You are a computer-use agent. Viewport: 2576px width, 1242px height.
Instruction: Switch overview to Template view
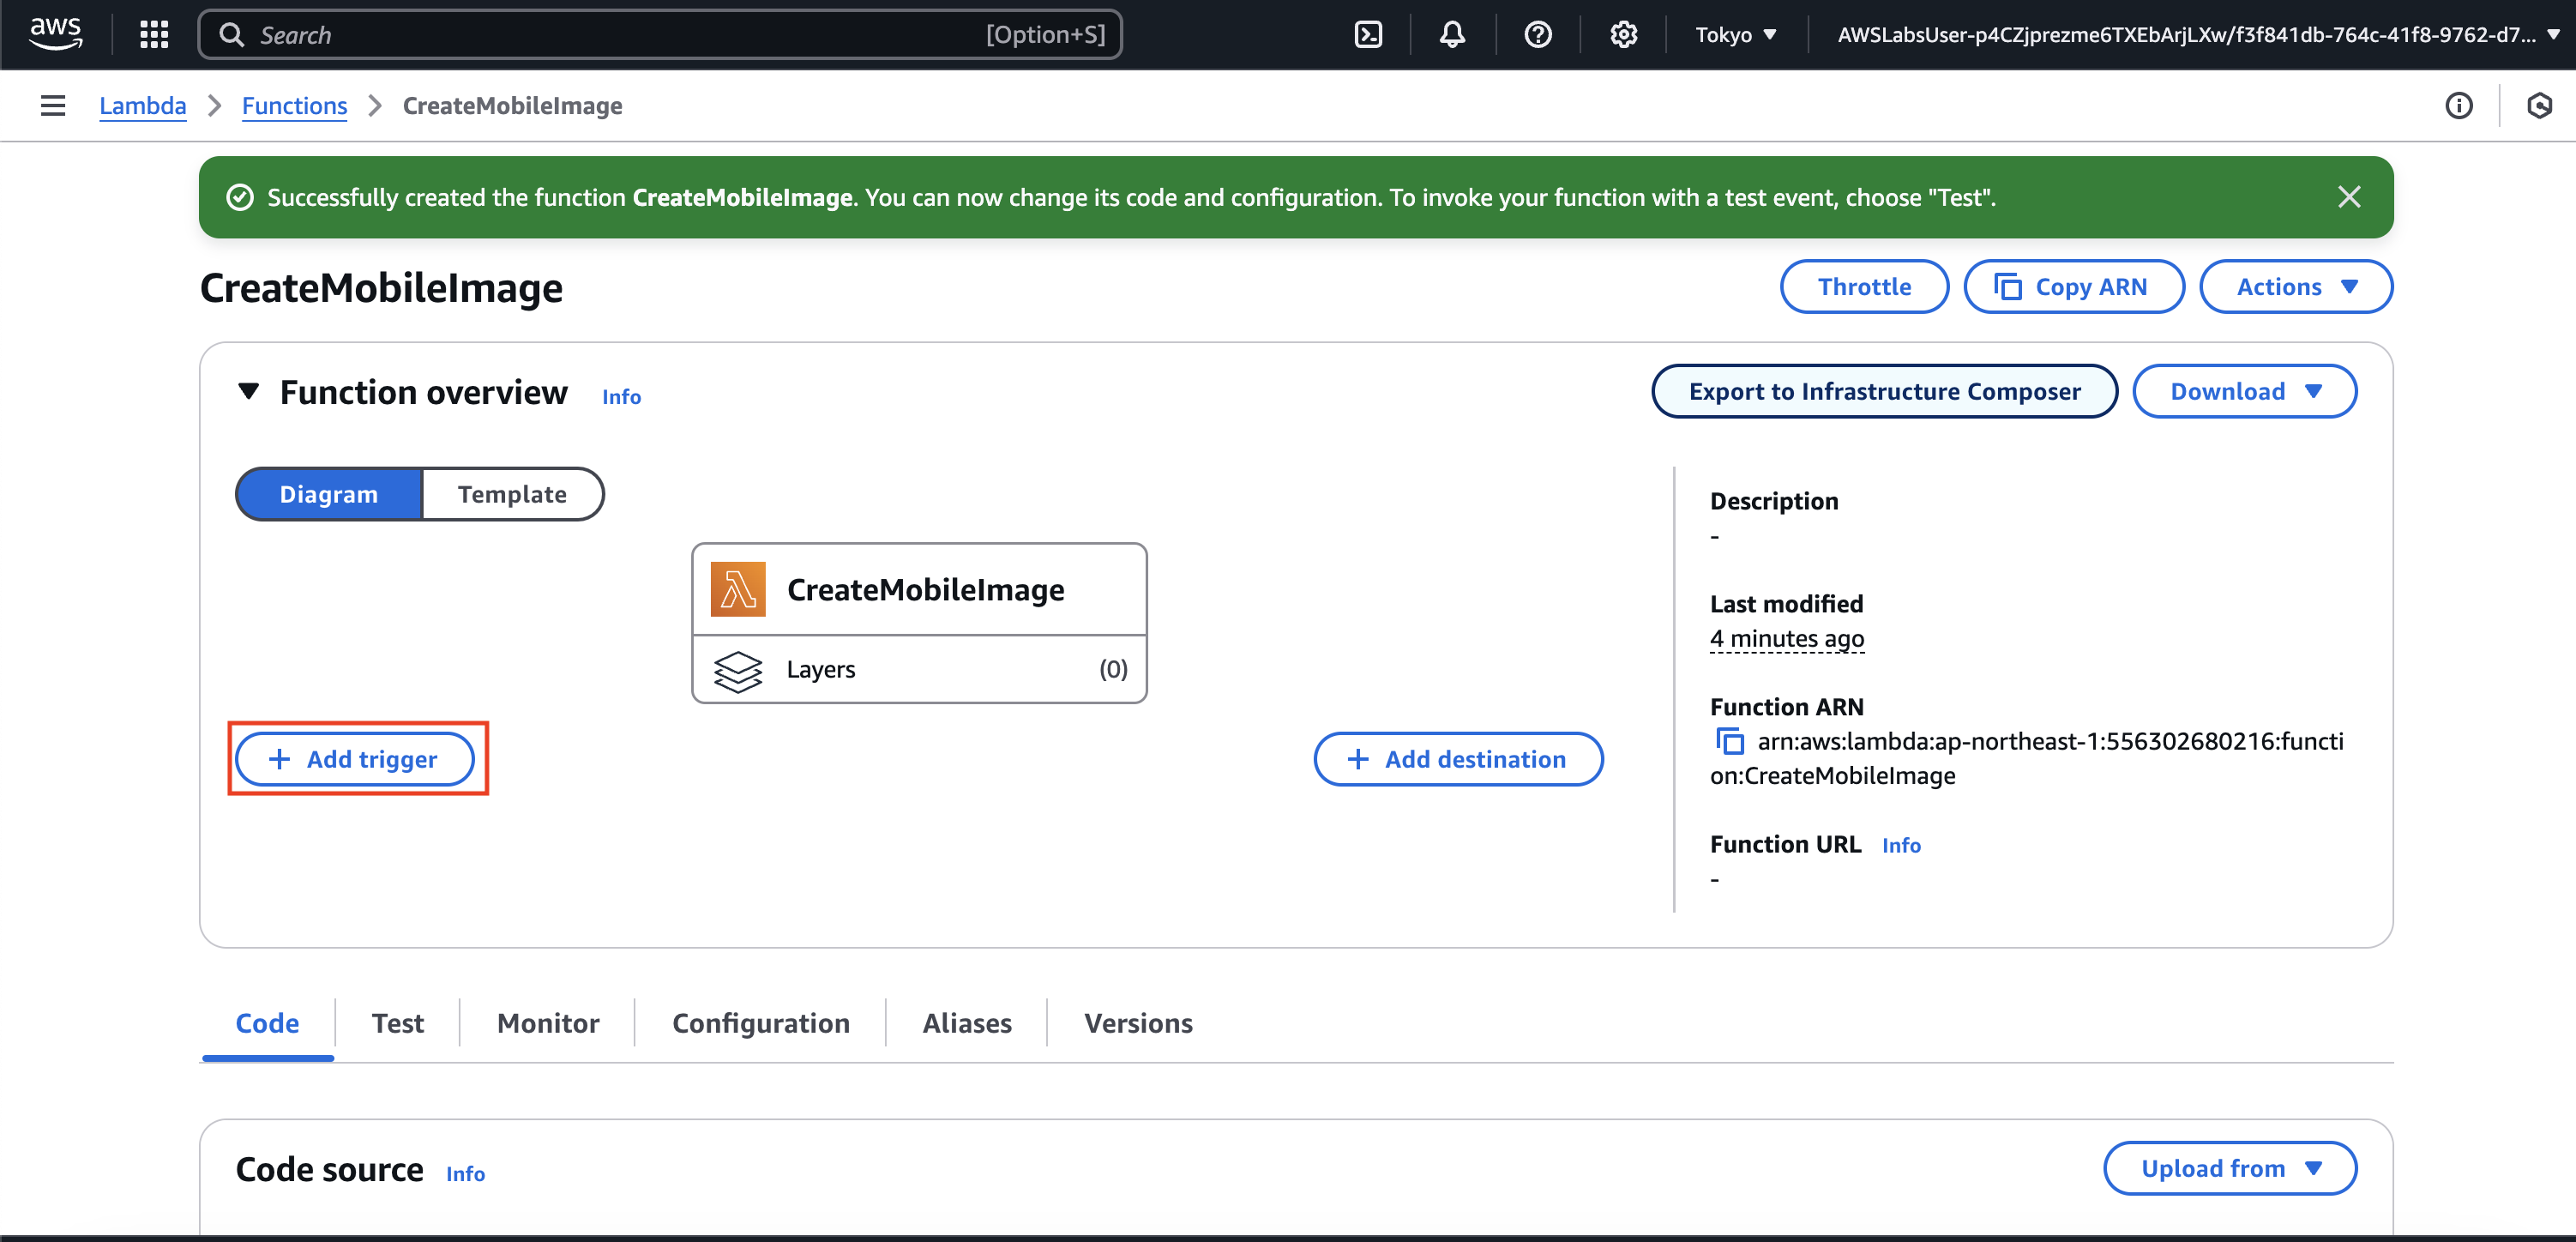point(512,494)
